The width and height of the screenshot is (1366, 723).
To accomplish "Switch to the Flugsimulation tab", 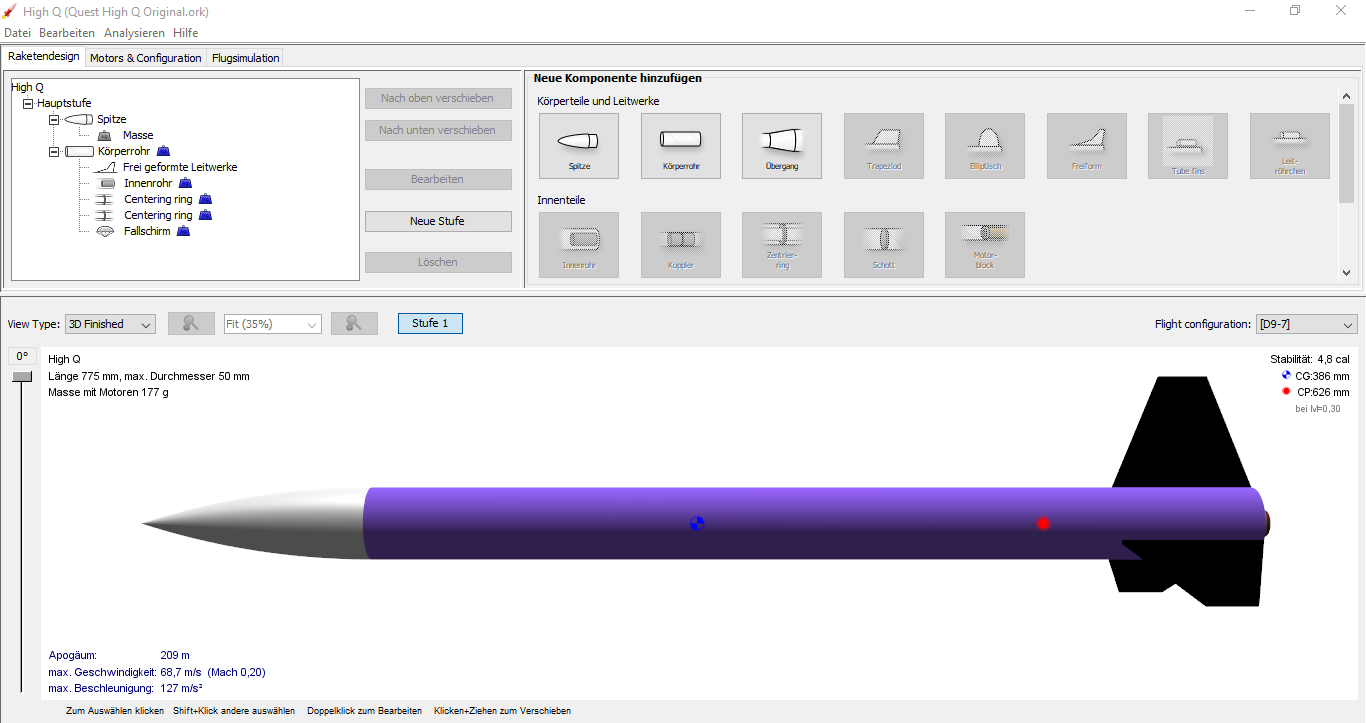I will (x=245, y=58).
